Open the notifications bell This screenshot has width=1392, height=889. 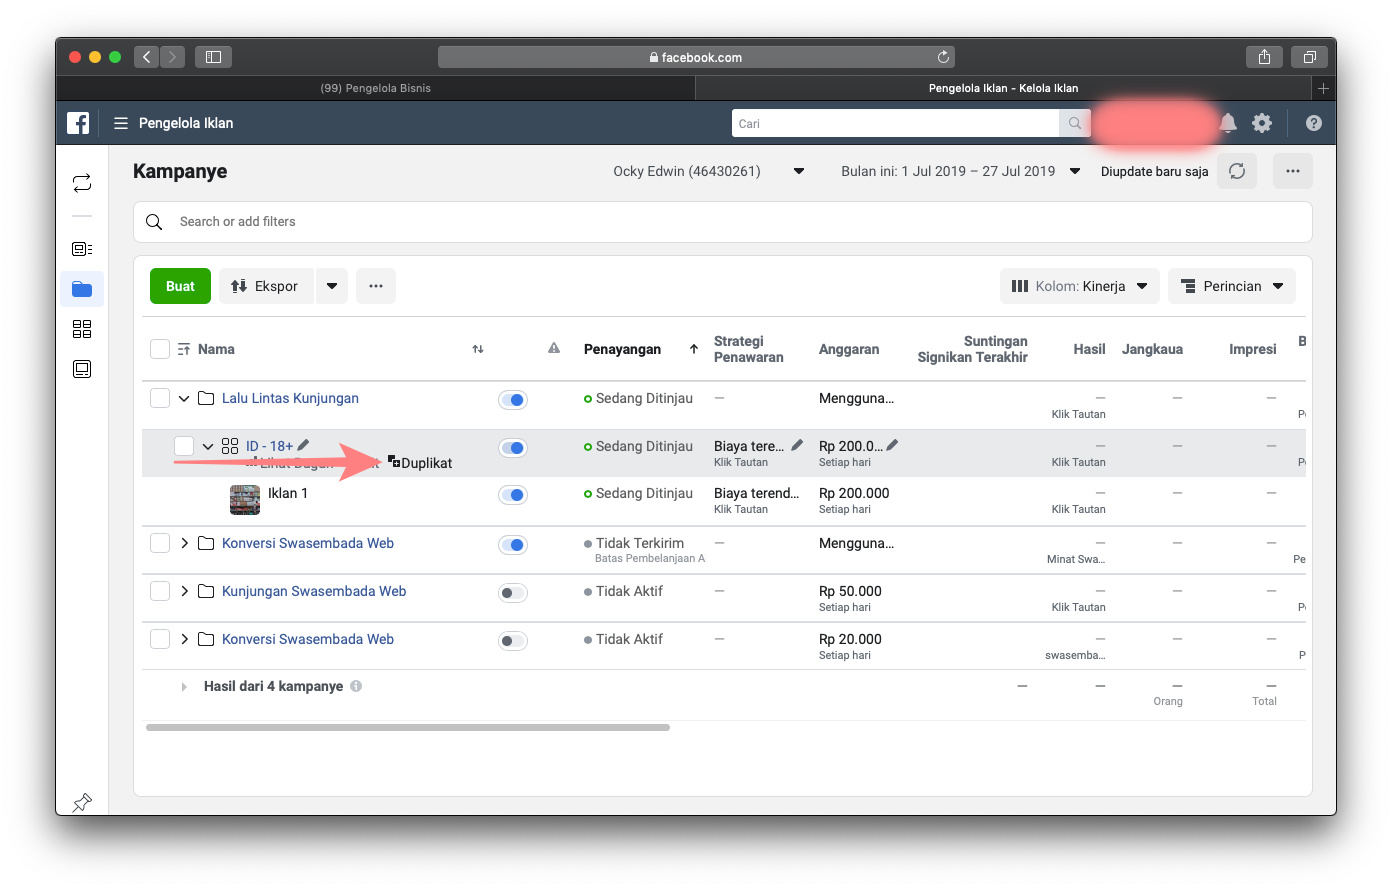pos(1228,123)
